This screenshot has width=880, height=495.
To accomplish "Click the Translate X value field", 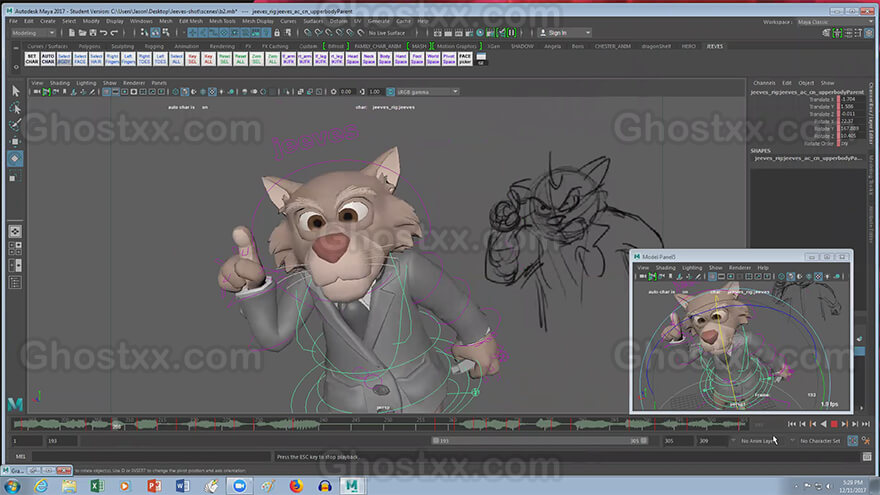I will tap(852, 99).
